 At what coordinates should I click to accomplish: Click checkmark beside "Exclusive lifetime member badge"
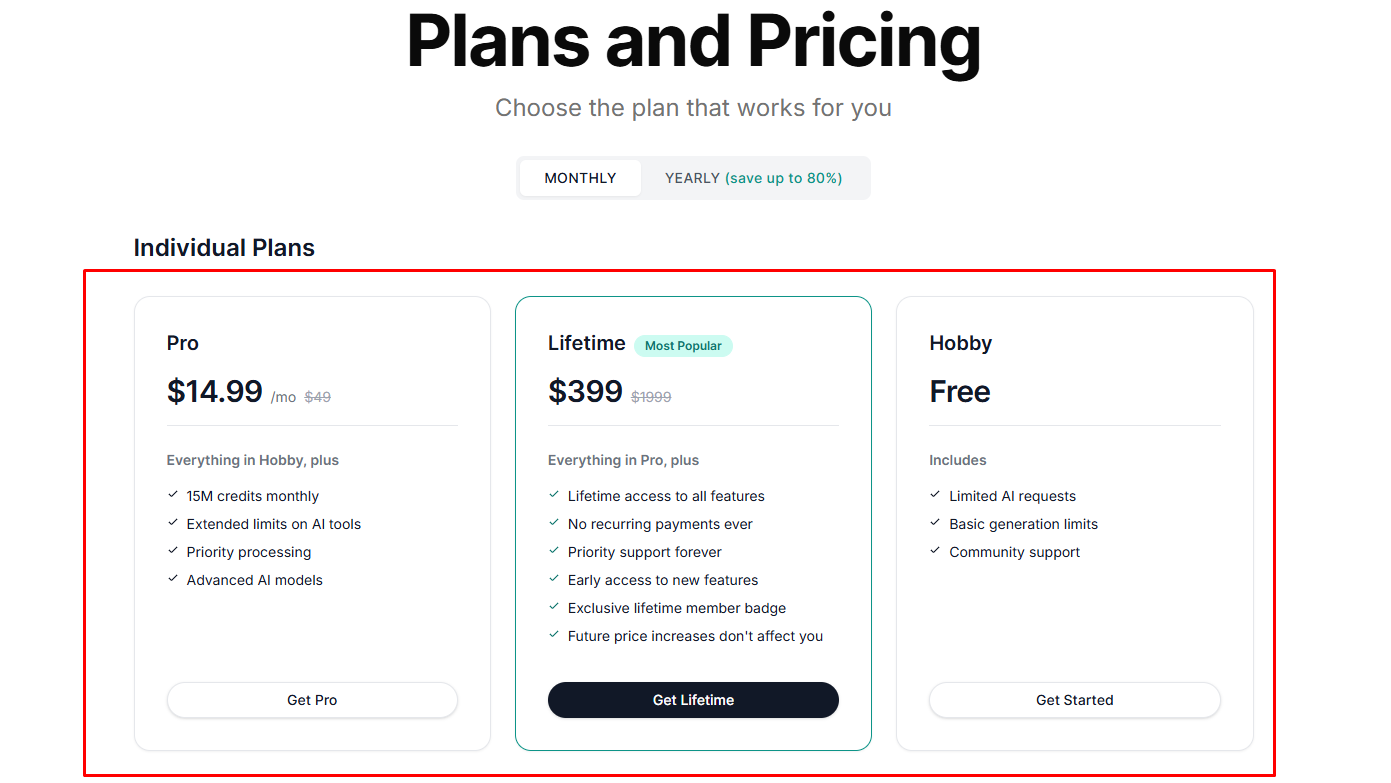554,607
